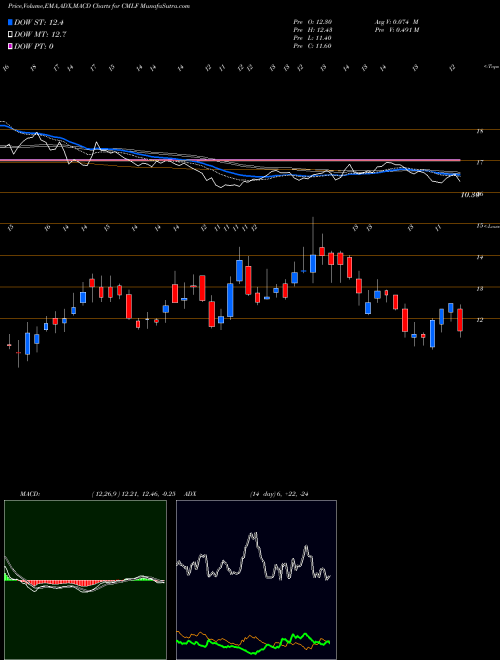The width and height of the screenshot is (500, 660).
Task: Click the 12 axis label on candlestick chart
Action: (x=479, y=320)
